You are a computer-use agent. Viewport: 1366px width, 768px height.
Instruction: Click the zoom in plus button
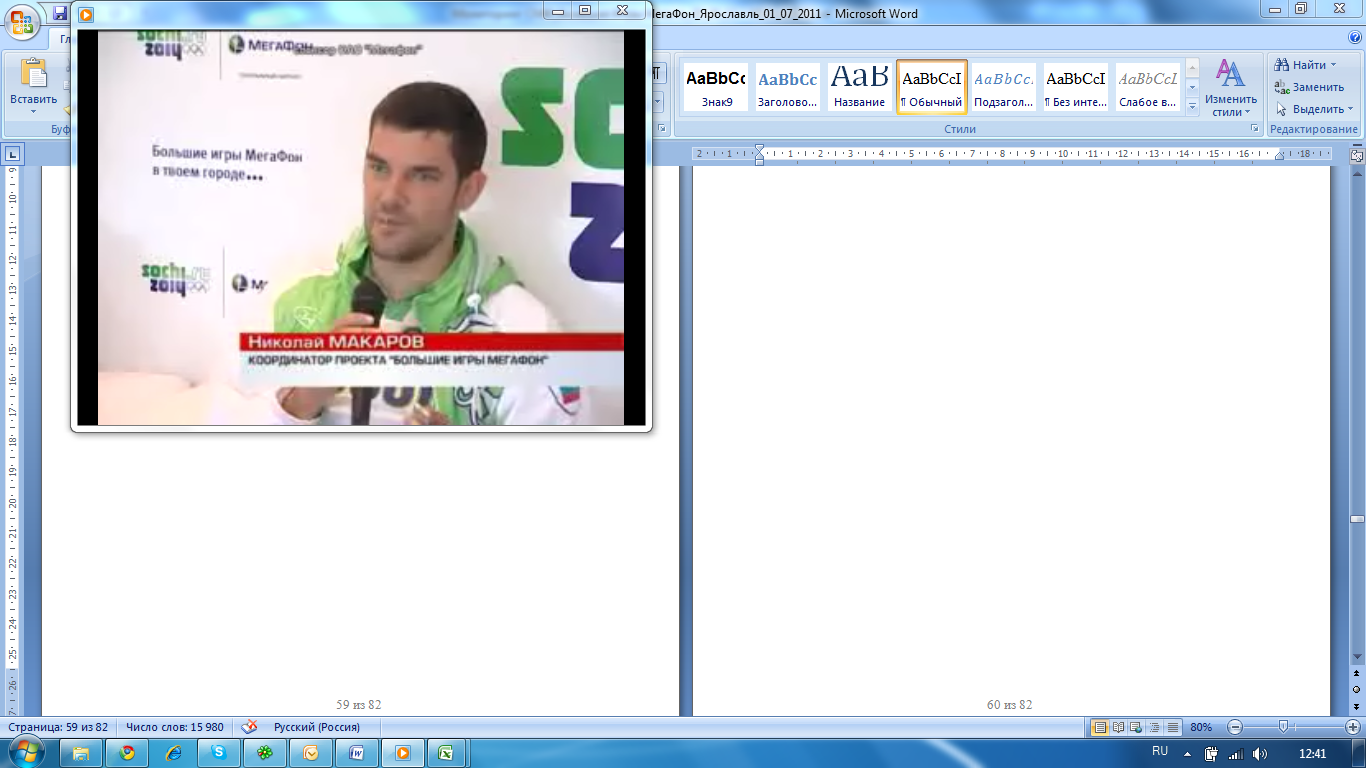tap(1353, 727)
